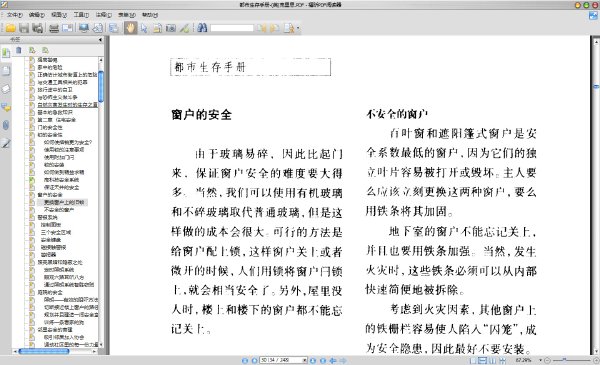The width and height of the screenshot is (600, 365).
Task: Open the 编辑 menu
Action: tap(37, 15)
